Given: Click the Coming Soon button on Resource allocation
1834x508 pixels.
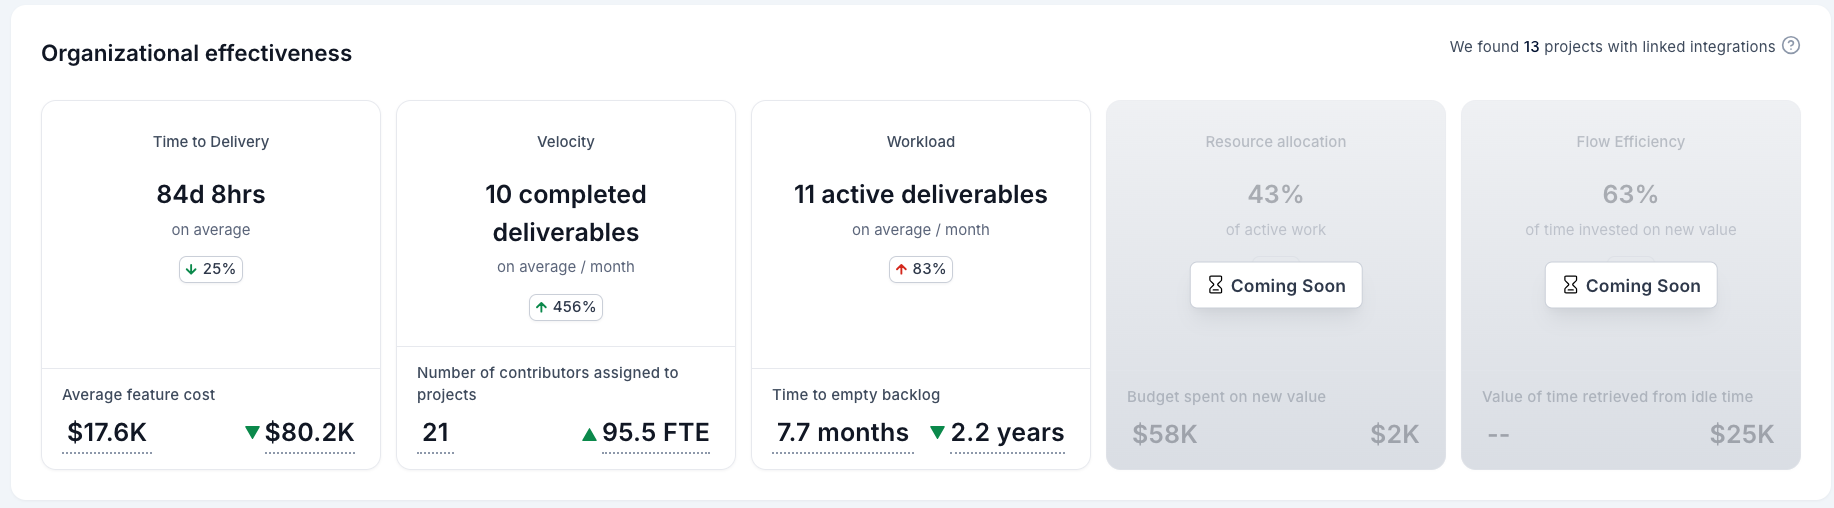Looking at the screenshot, I should pyautogui.click(x=1276, y=285).
